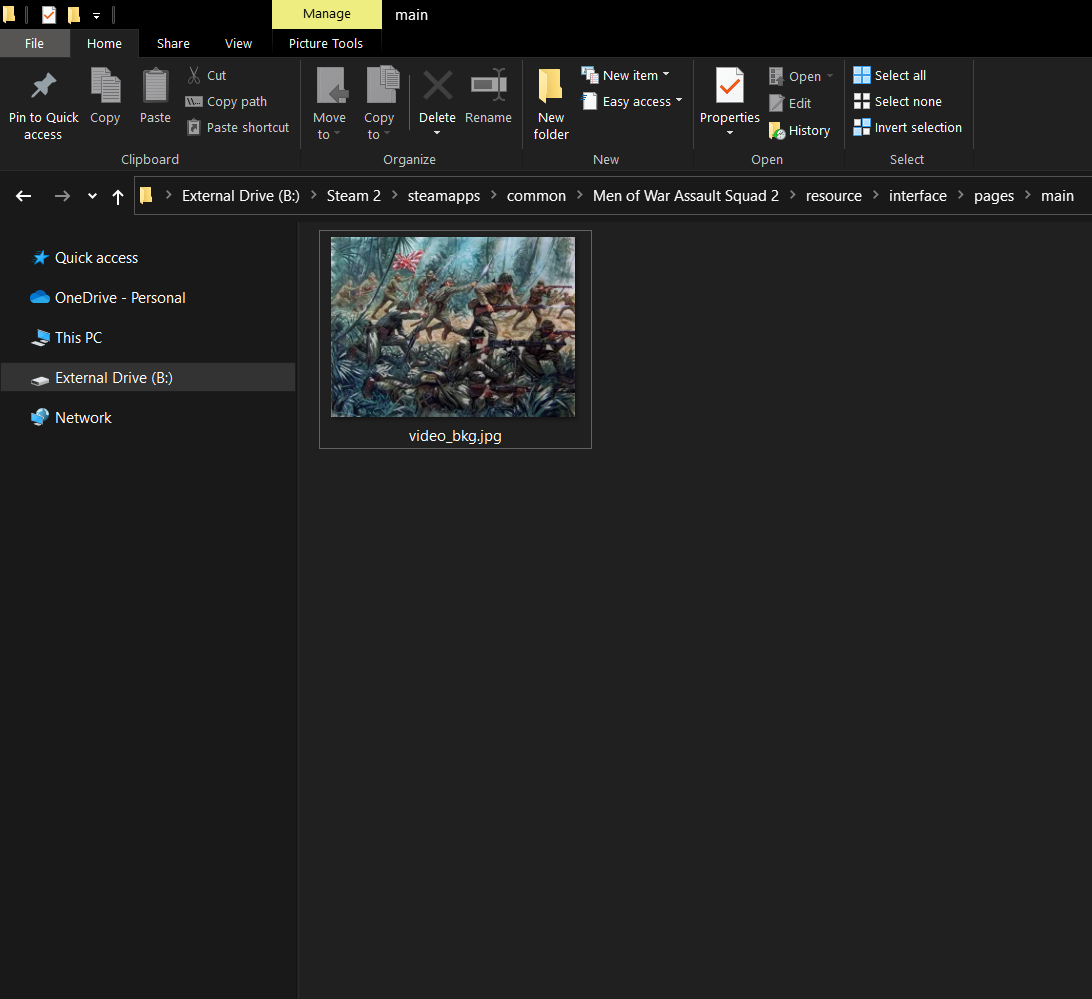Viewport: 1092px width, 999px height.
Task: Select Network in sidebar
Action: pos(71,418)
